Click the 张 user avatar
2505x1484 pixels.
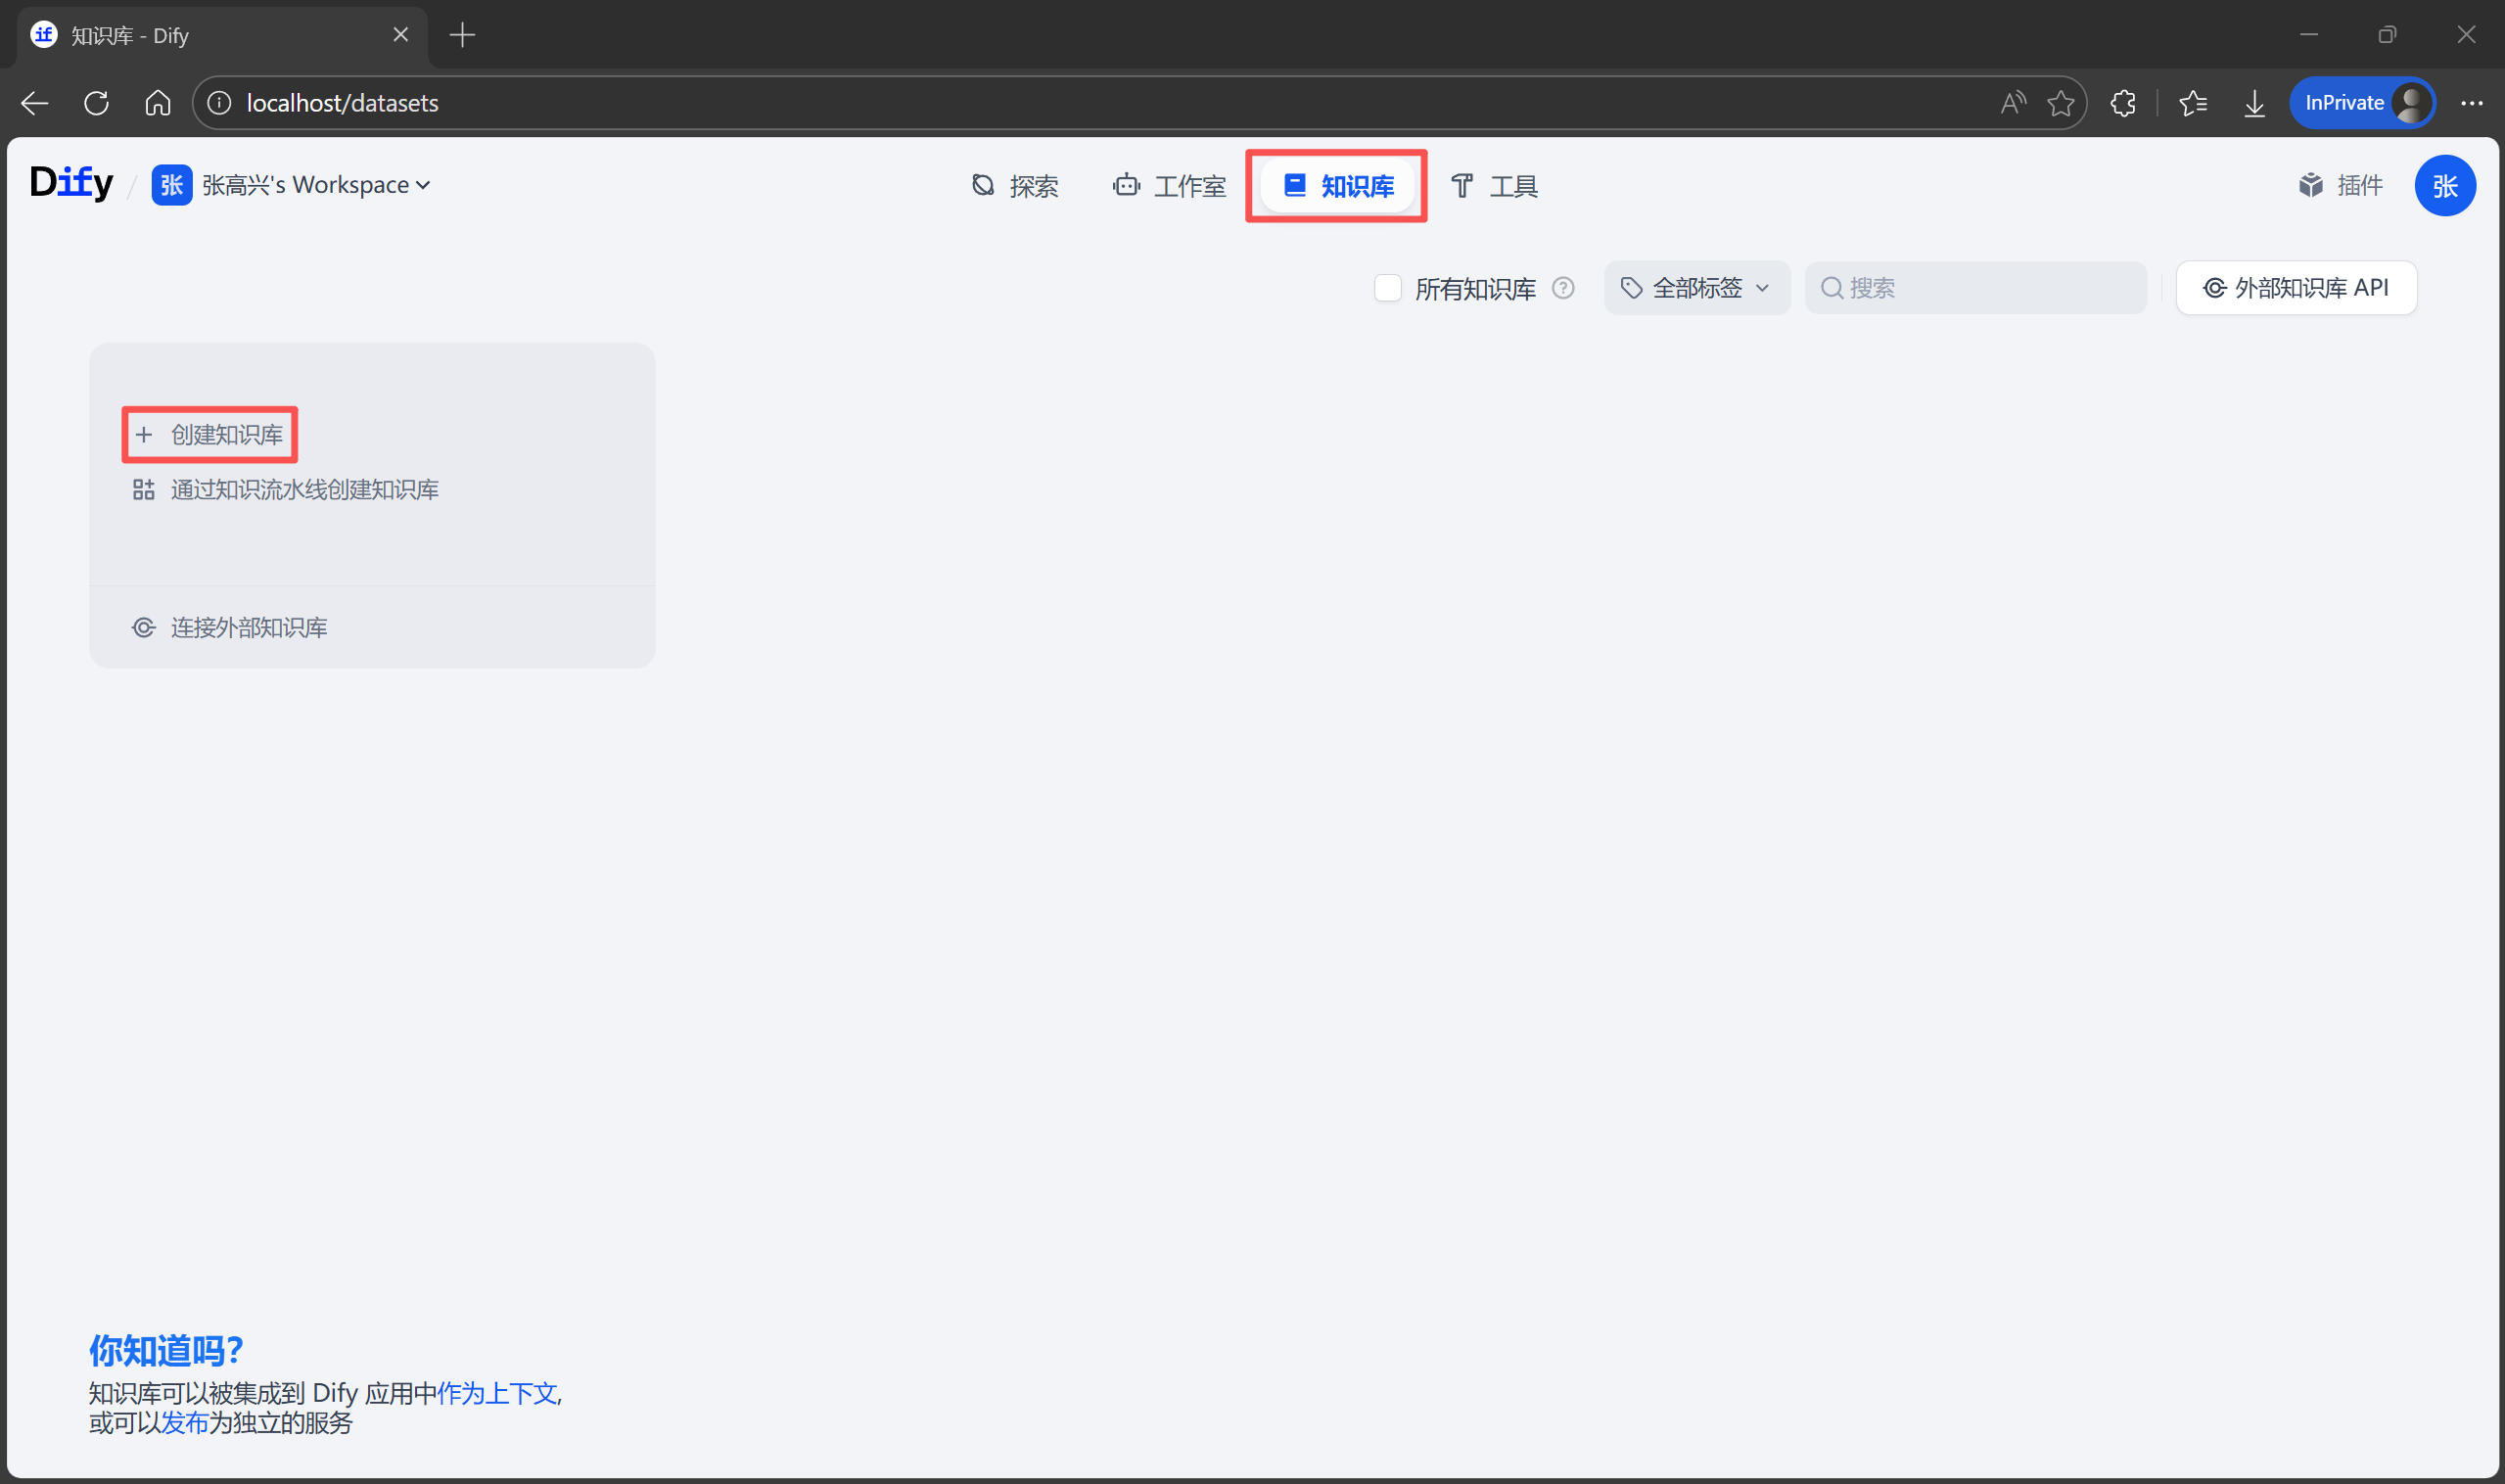2443,185
